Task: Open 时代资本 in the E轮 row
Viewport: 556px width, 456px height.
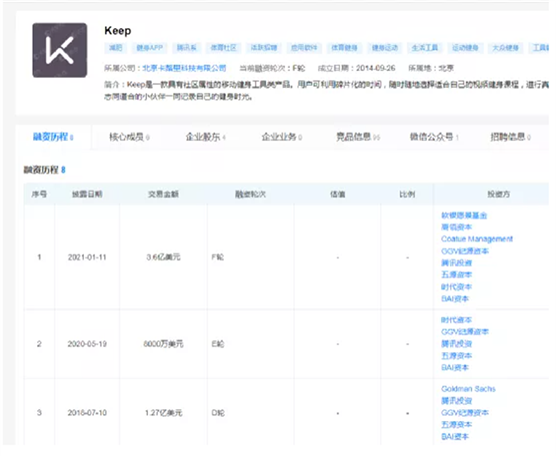Action: pyautogui.click(x=456, y=320)
